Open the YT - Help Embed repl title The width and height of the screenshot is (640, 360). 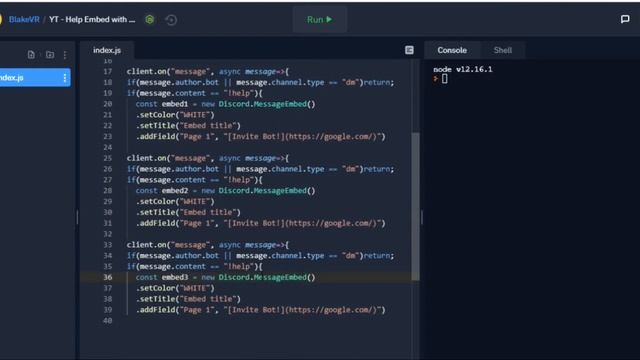click(x=92, y=20)
